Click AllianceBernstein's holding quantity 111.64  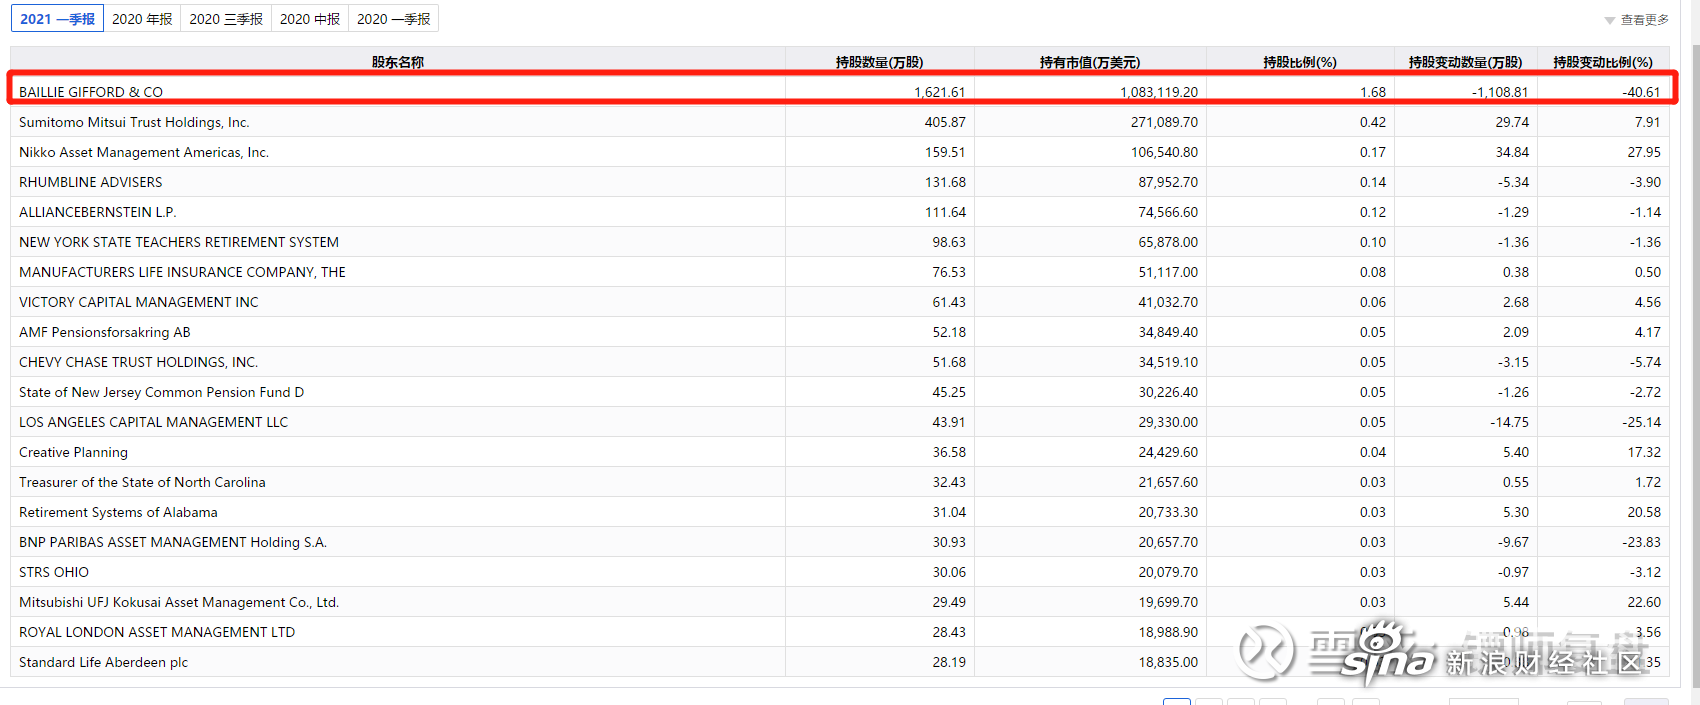[946, 212]
